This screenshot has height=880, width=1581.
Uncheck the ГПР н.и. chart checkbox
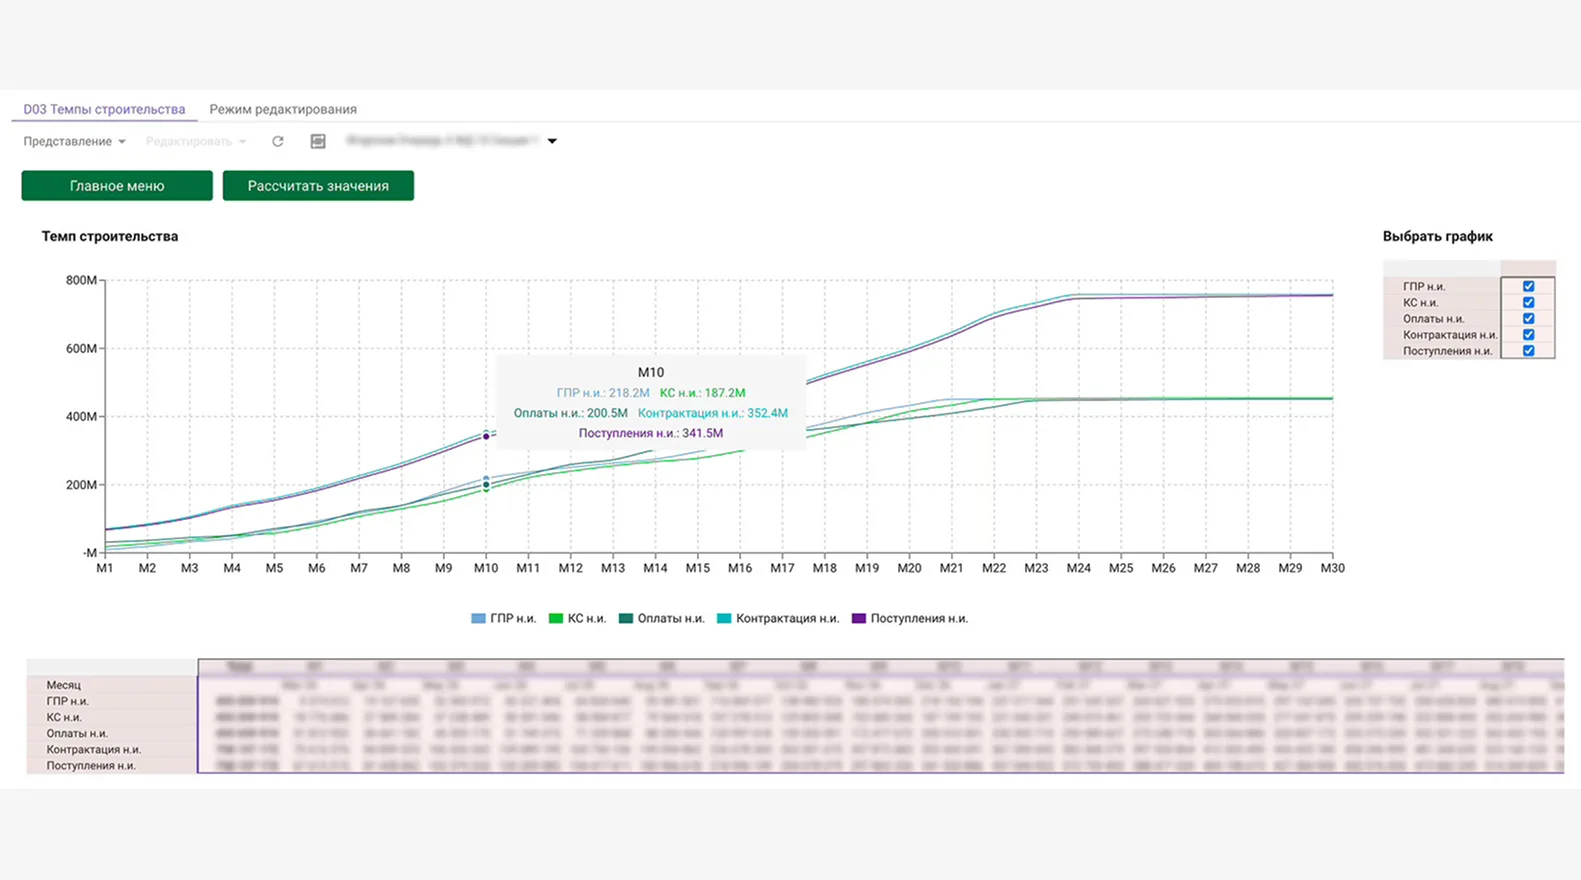coord(1528,286)
